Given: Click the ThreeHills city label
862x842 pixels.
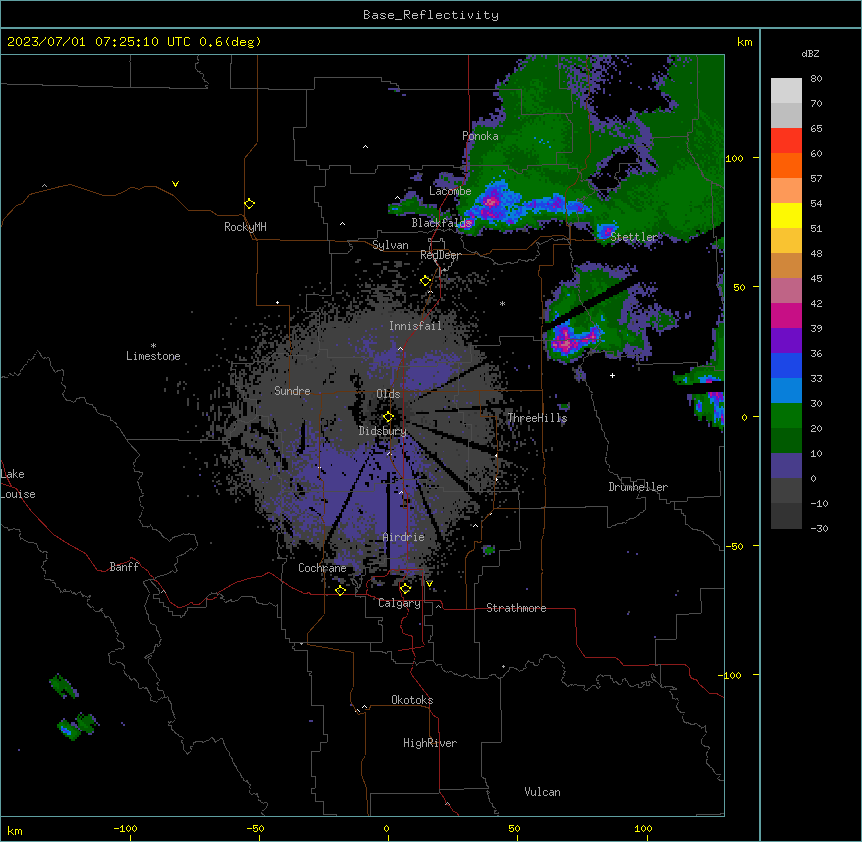Looking at the screenshot, I should pos(537,418).
